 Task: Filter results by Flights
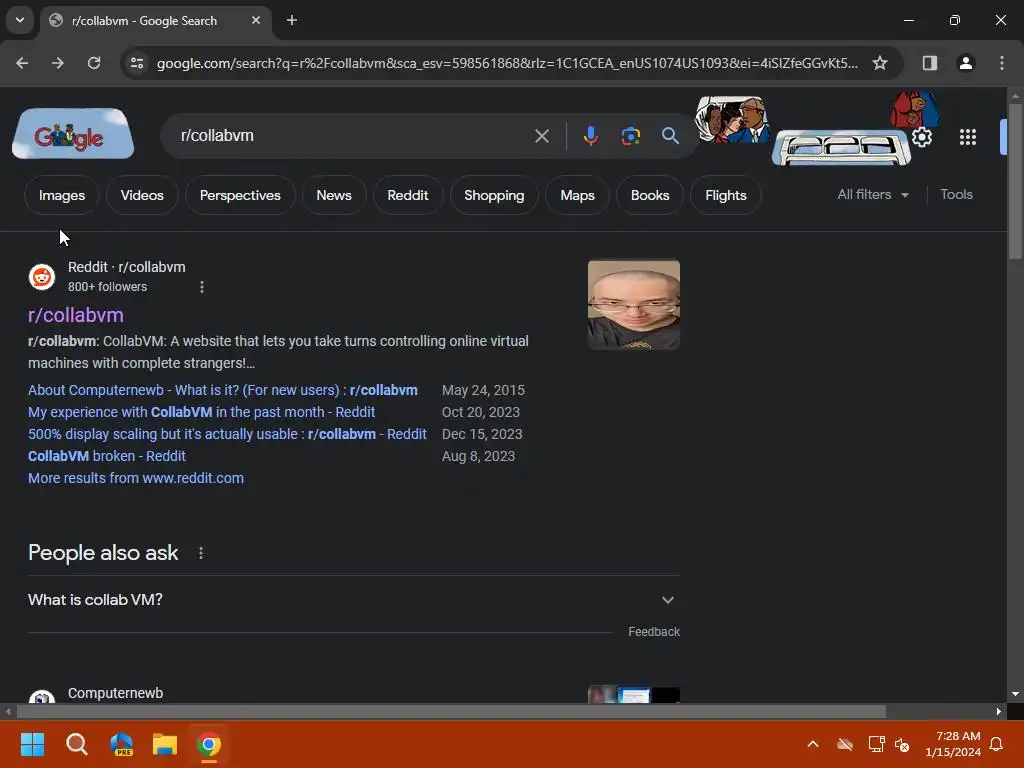(726, 195)
